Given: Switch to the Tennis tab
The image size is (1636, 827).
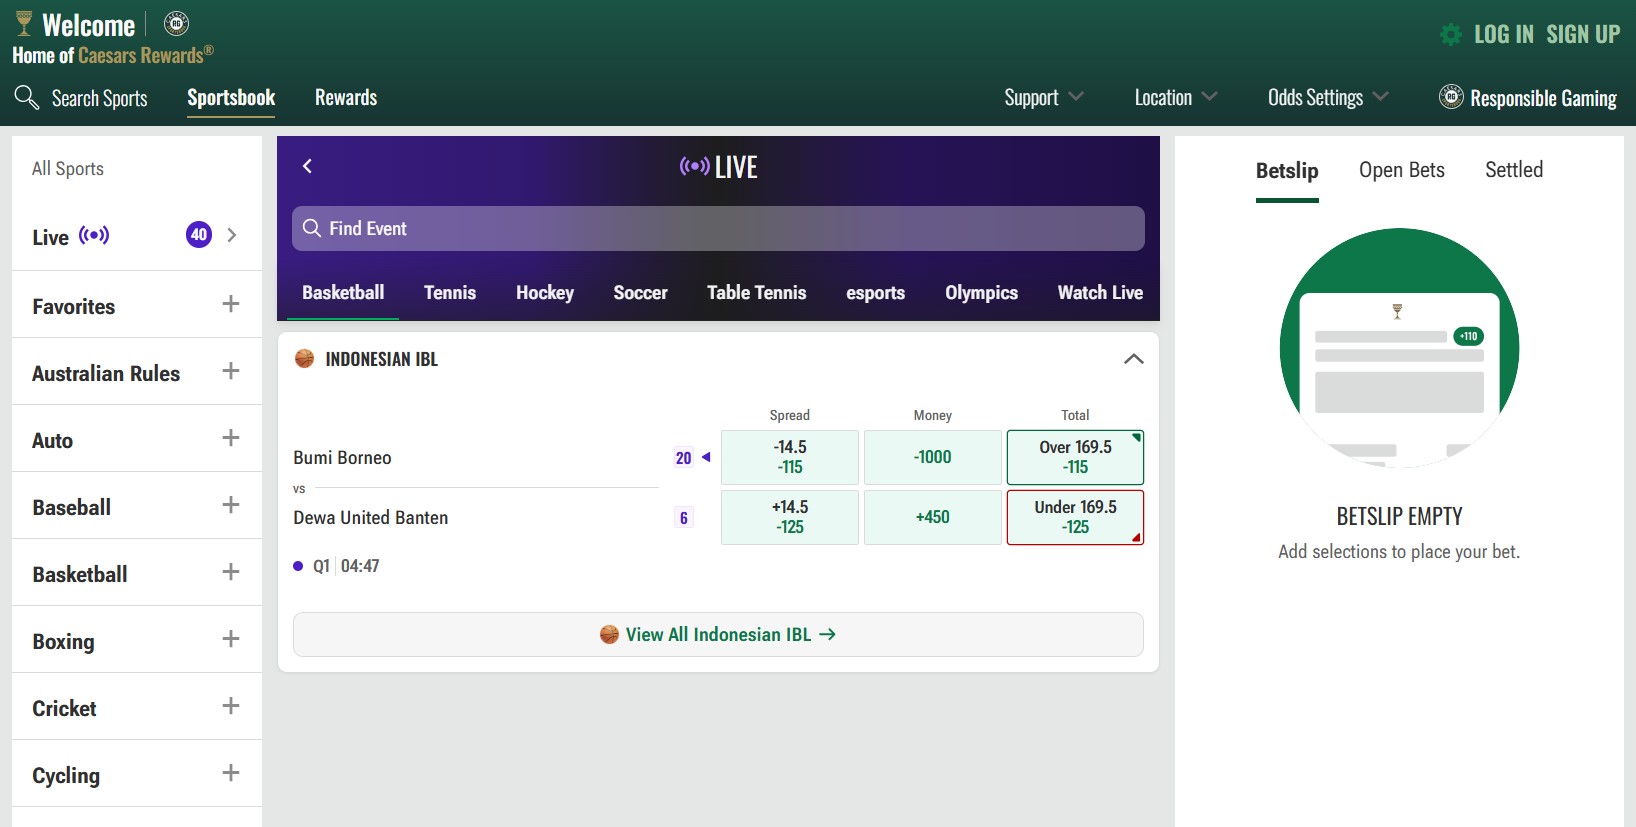Looking at the screenshot, I should click(x=450, y=293).
